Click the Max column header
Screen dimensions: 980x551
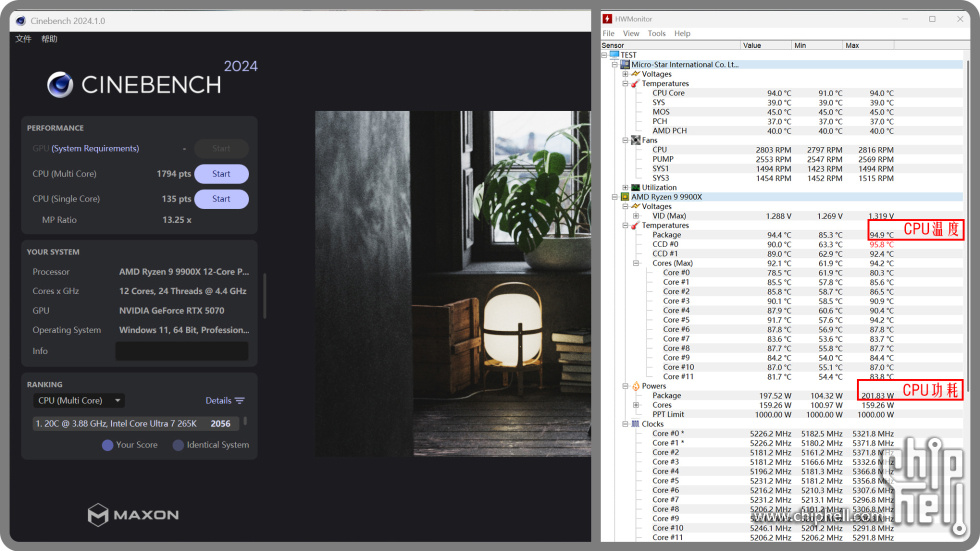tap(868, 45)
